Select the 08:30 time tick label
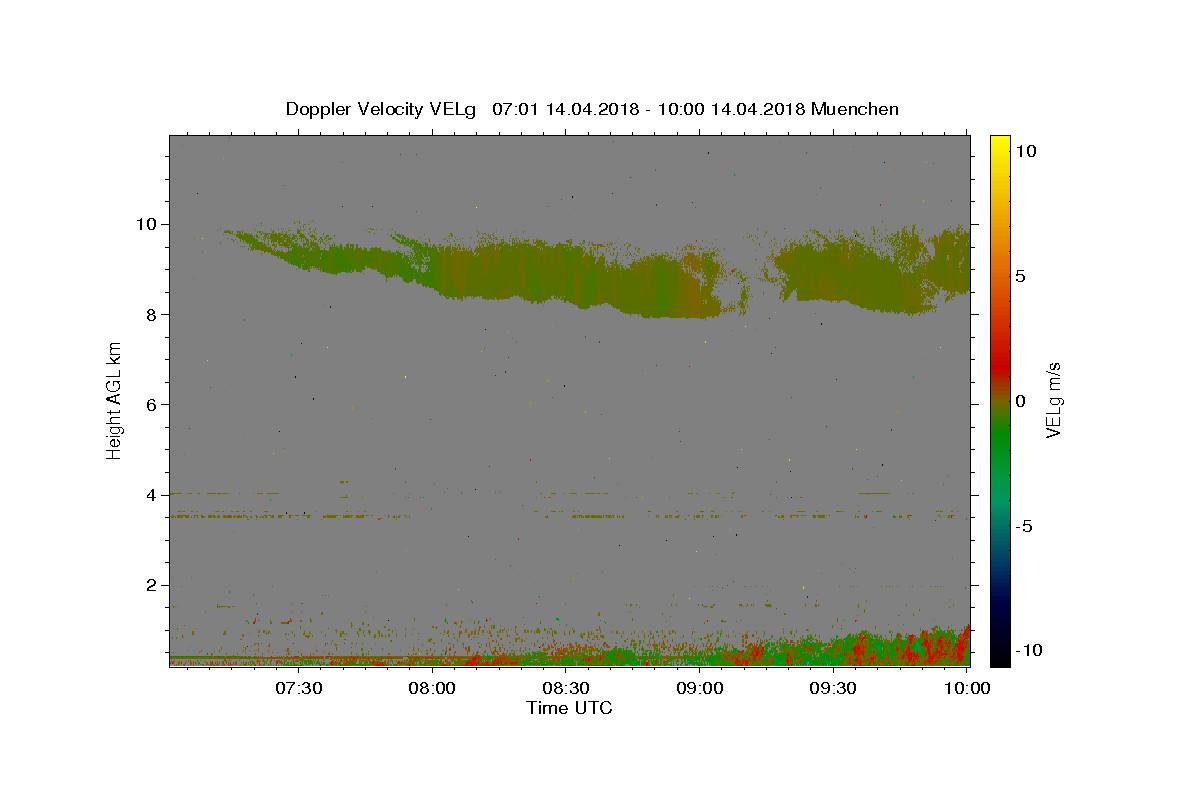Image resolution: width=1200 pixels, height=800 pixels. coord(566,688)
